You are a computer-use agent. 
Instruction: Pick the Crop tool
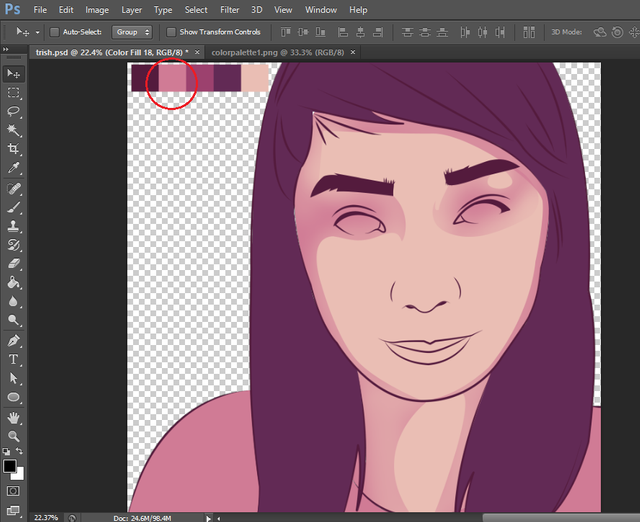pos(14,149)
